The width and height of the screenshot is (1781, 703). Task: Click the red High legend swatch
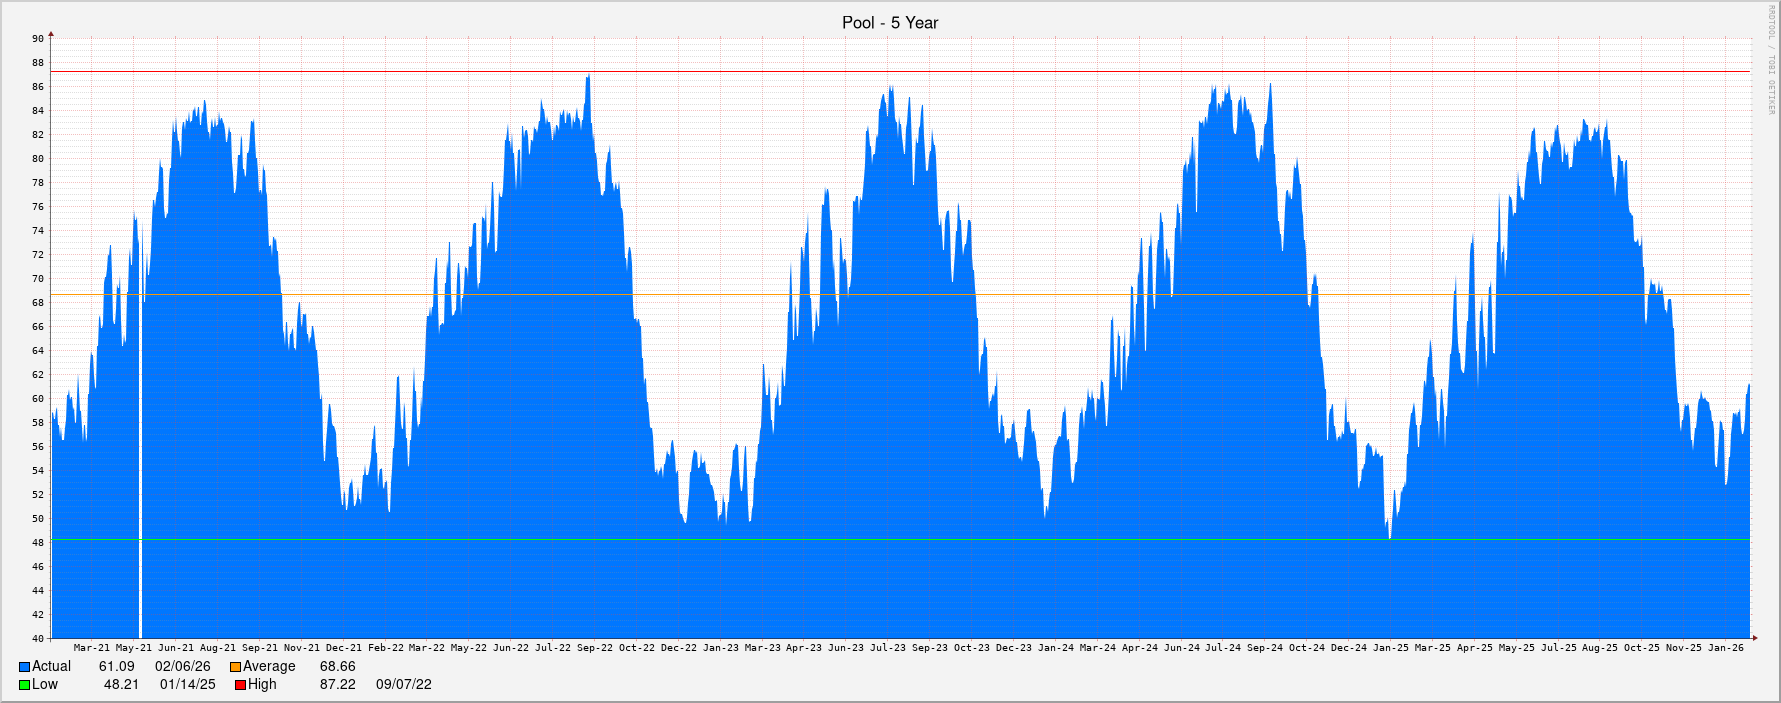point(241,685)
